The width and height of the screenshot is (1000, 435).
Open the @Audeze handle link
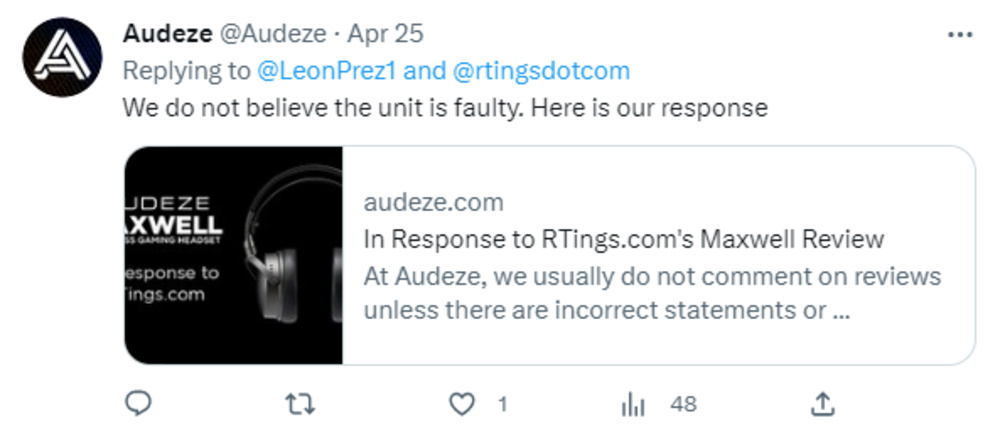click(273, 33)
